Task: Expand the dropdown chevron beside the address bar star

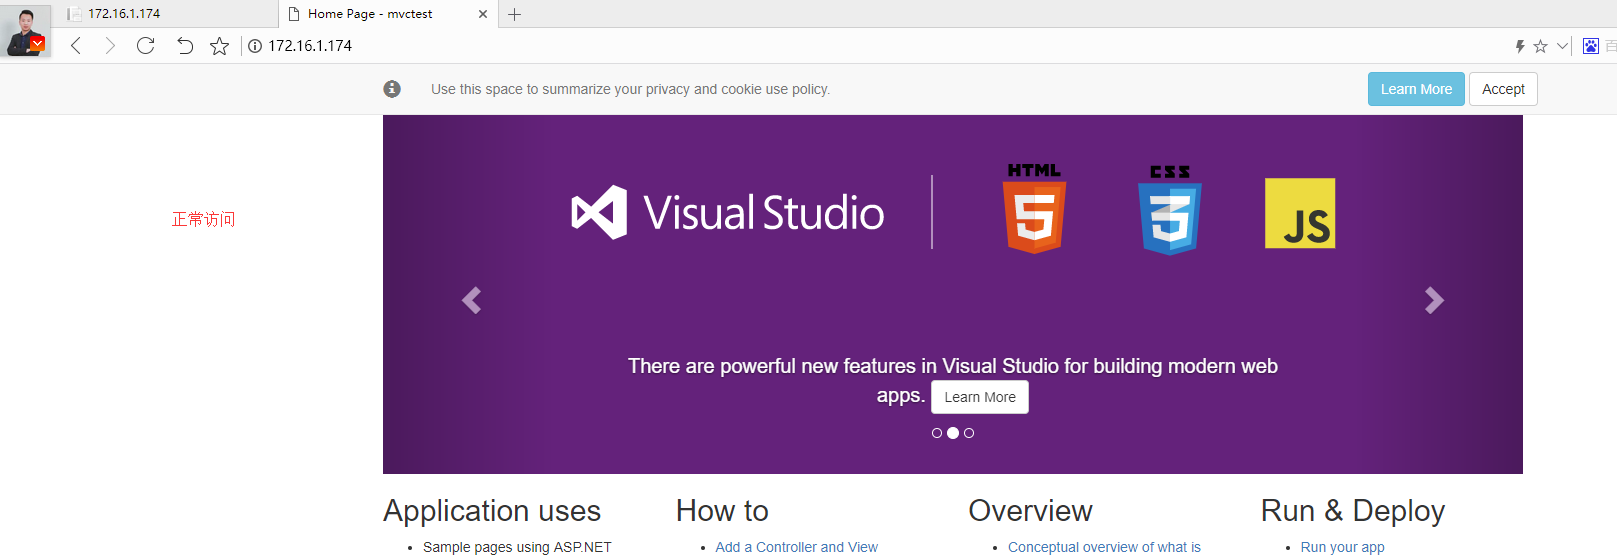Action: pos(1562,46)
